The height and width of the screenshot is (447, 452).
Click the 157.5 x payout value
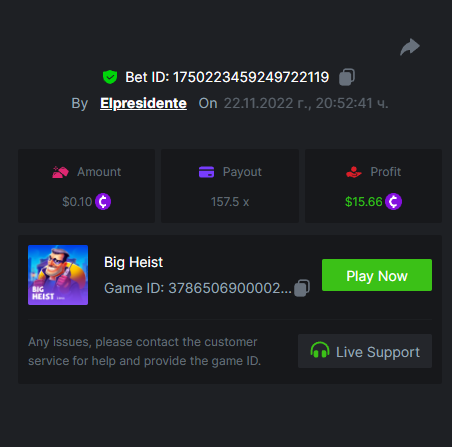230,202
